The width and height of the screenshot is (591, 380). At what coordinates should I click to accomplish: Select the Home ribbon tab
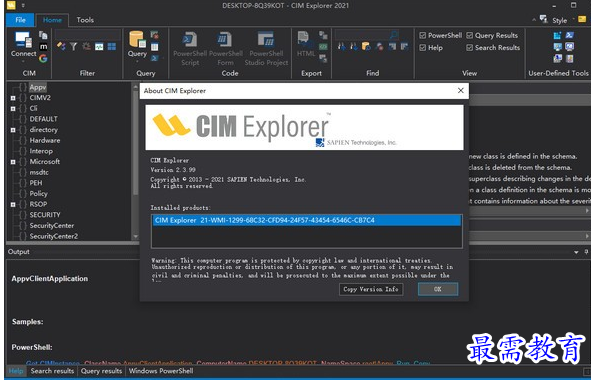[52, 20]
